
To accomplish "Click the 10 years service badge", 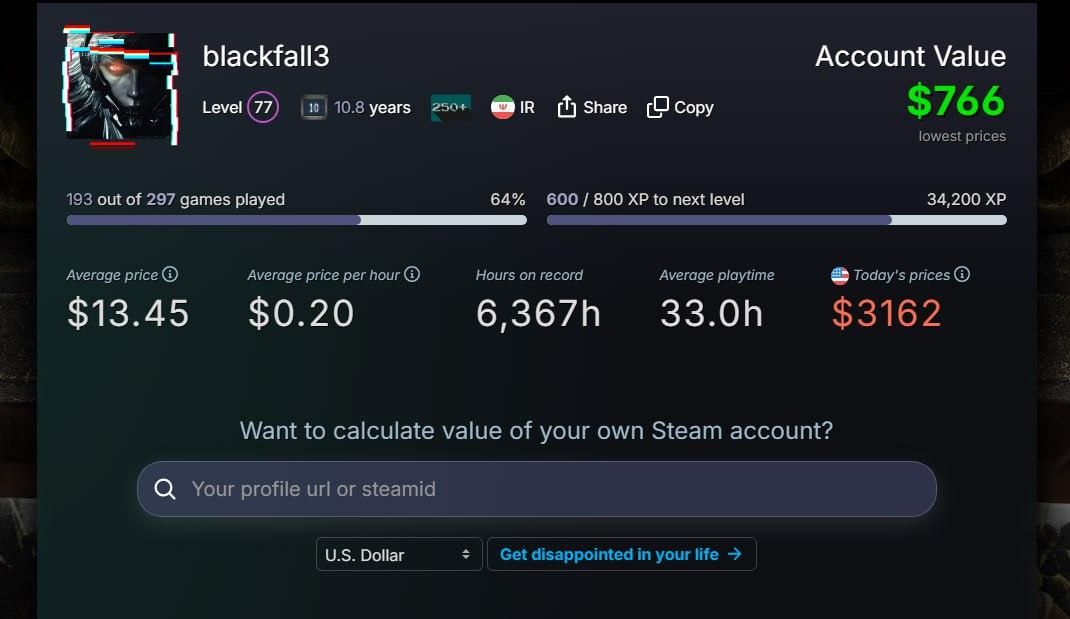I will 314,107.
